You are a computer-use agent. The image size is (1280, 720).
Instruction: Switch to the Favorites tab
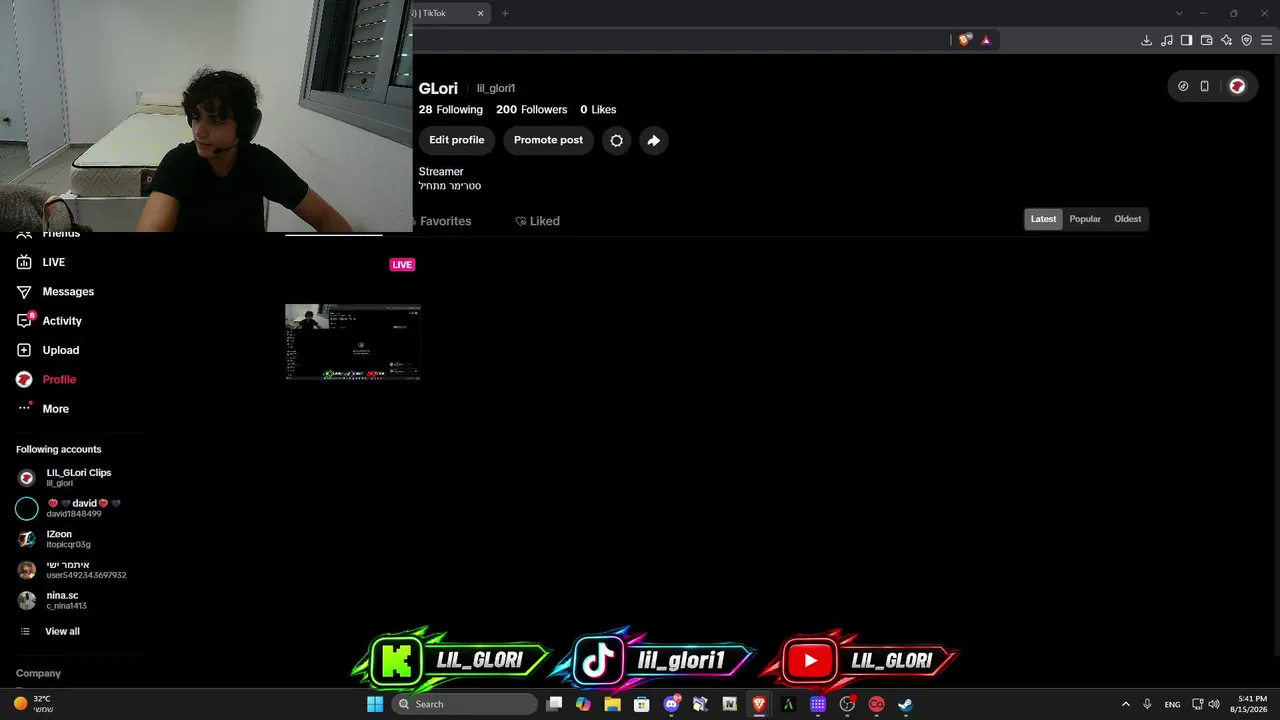(x=445, y=221)
